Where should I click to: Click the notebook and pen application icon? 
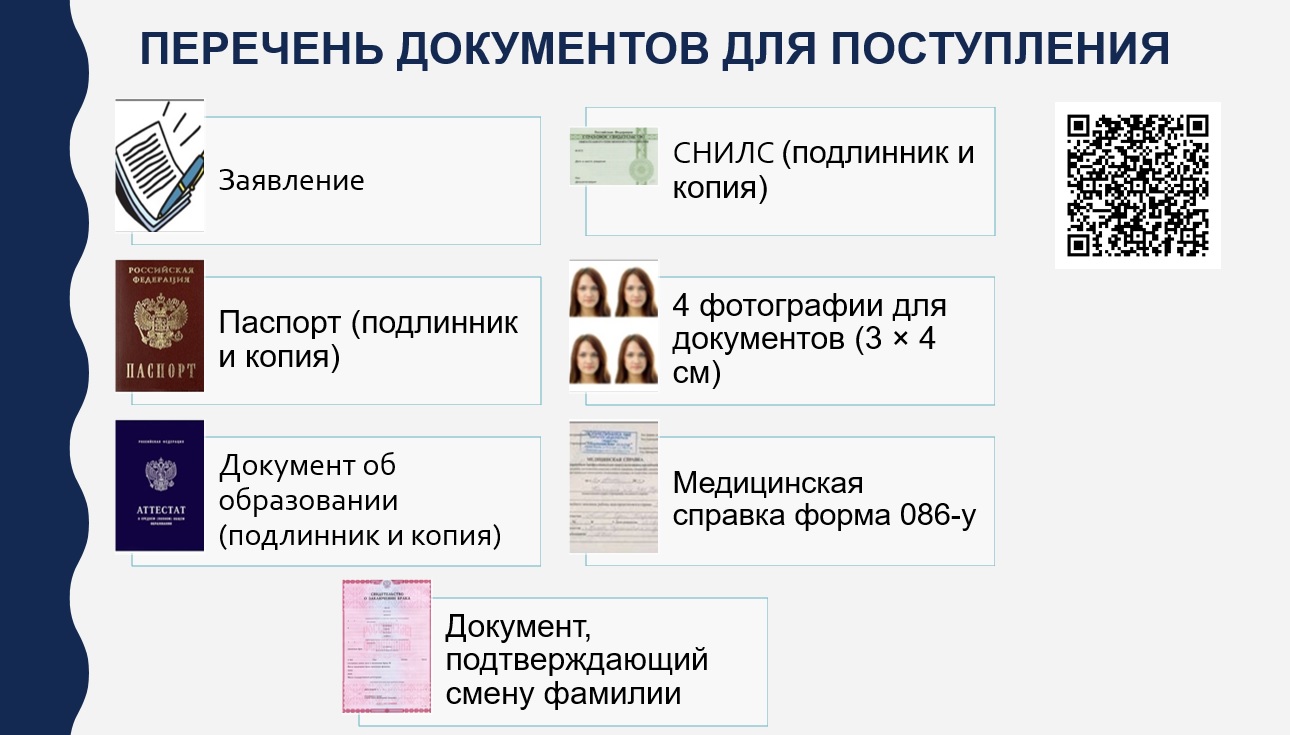[x=159, y=165]
